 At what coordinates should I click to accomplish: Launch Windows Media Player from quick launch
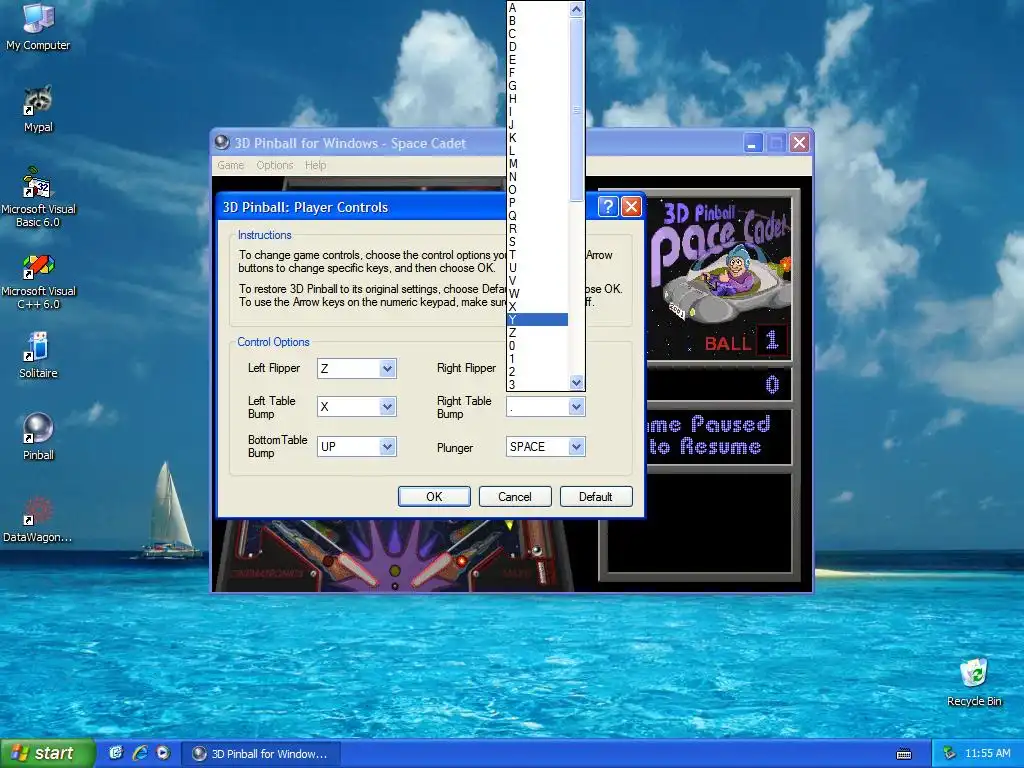point(163,753)
